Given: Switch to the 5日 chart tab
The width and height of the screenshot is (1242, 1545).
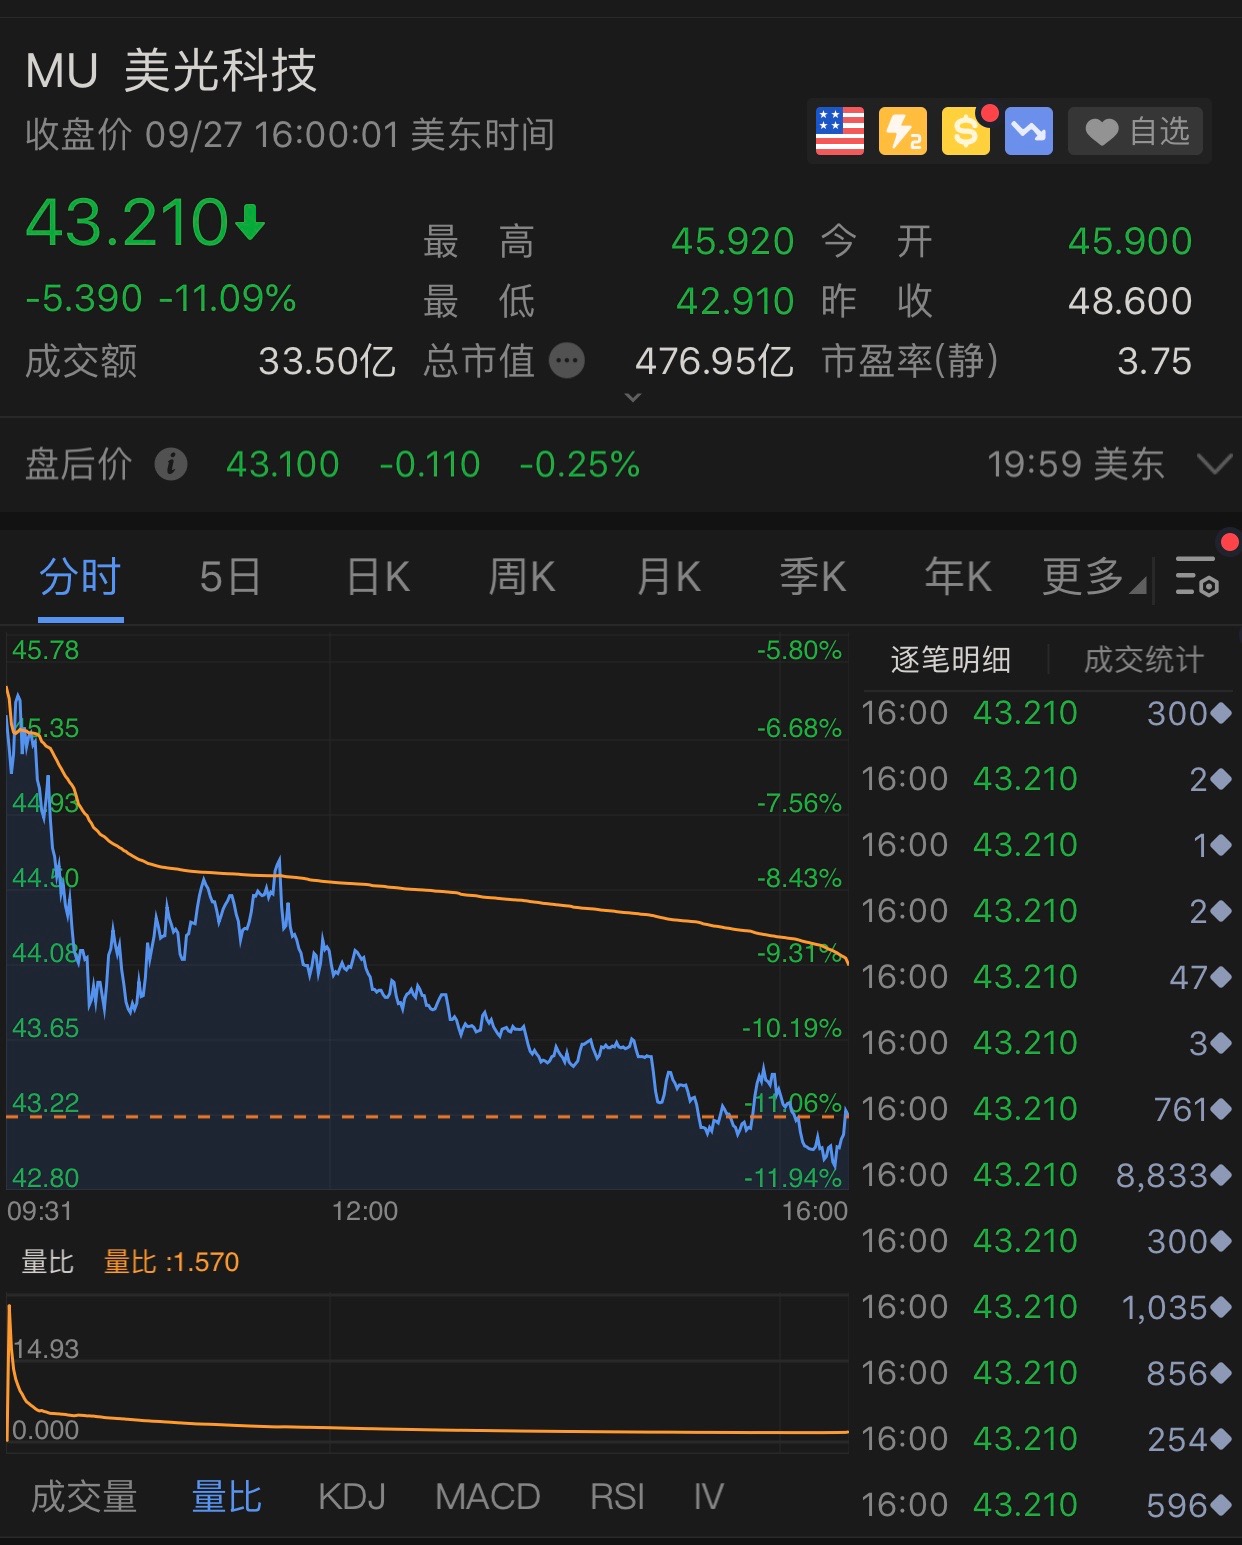Looking at the screenshot, I should point(230,577).
